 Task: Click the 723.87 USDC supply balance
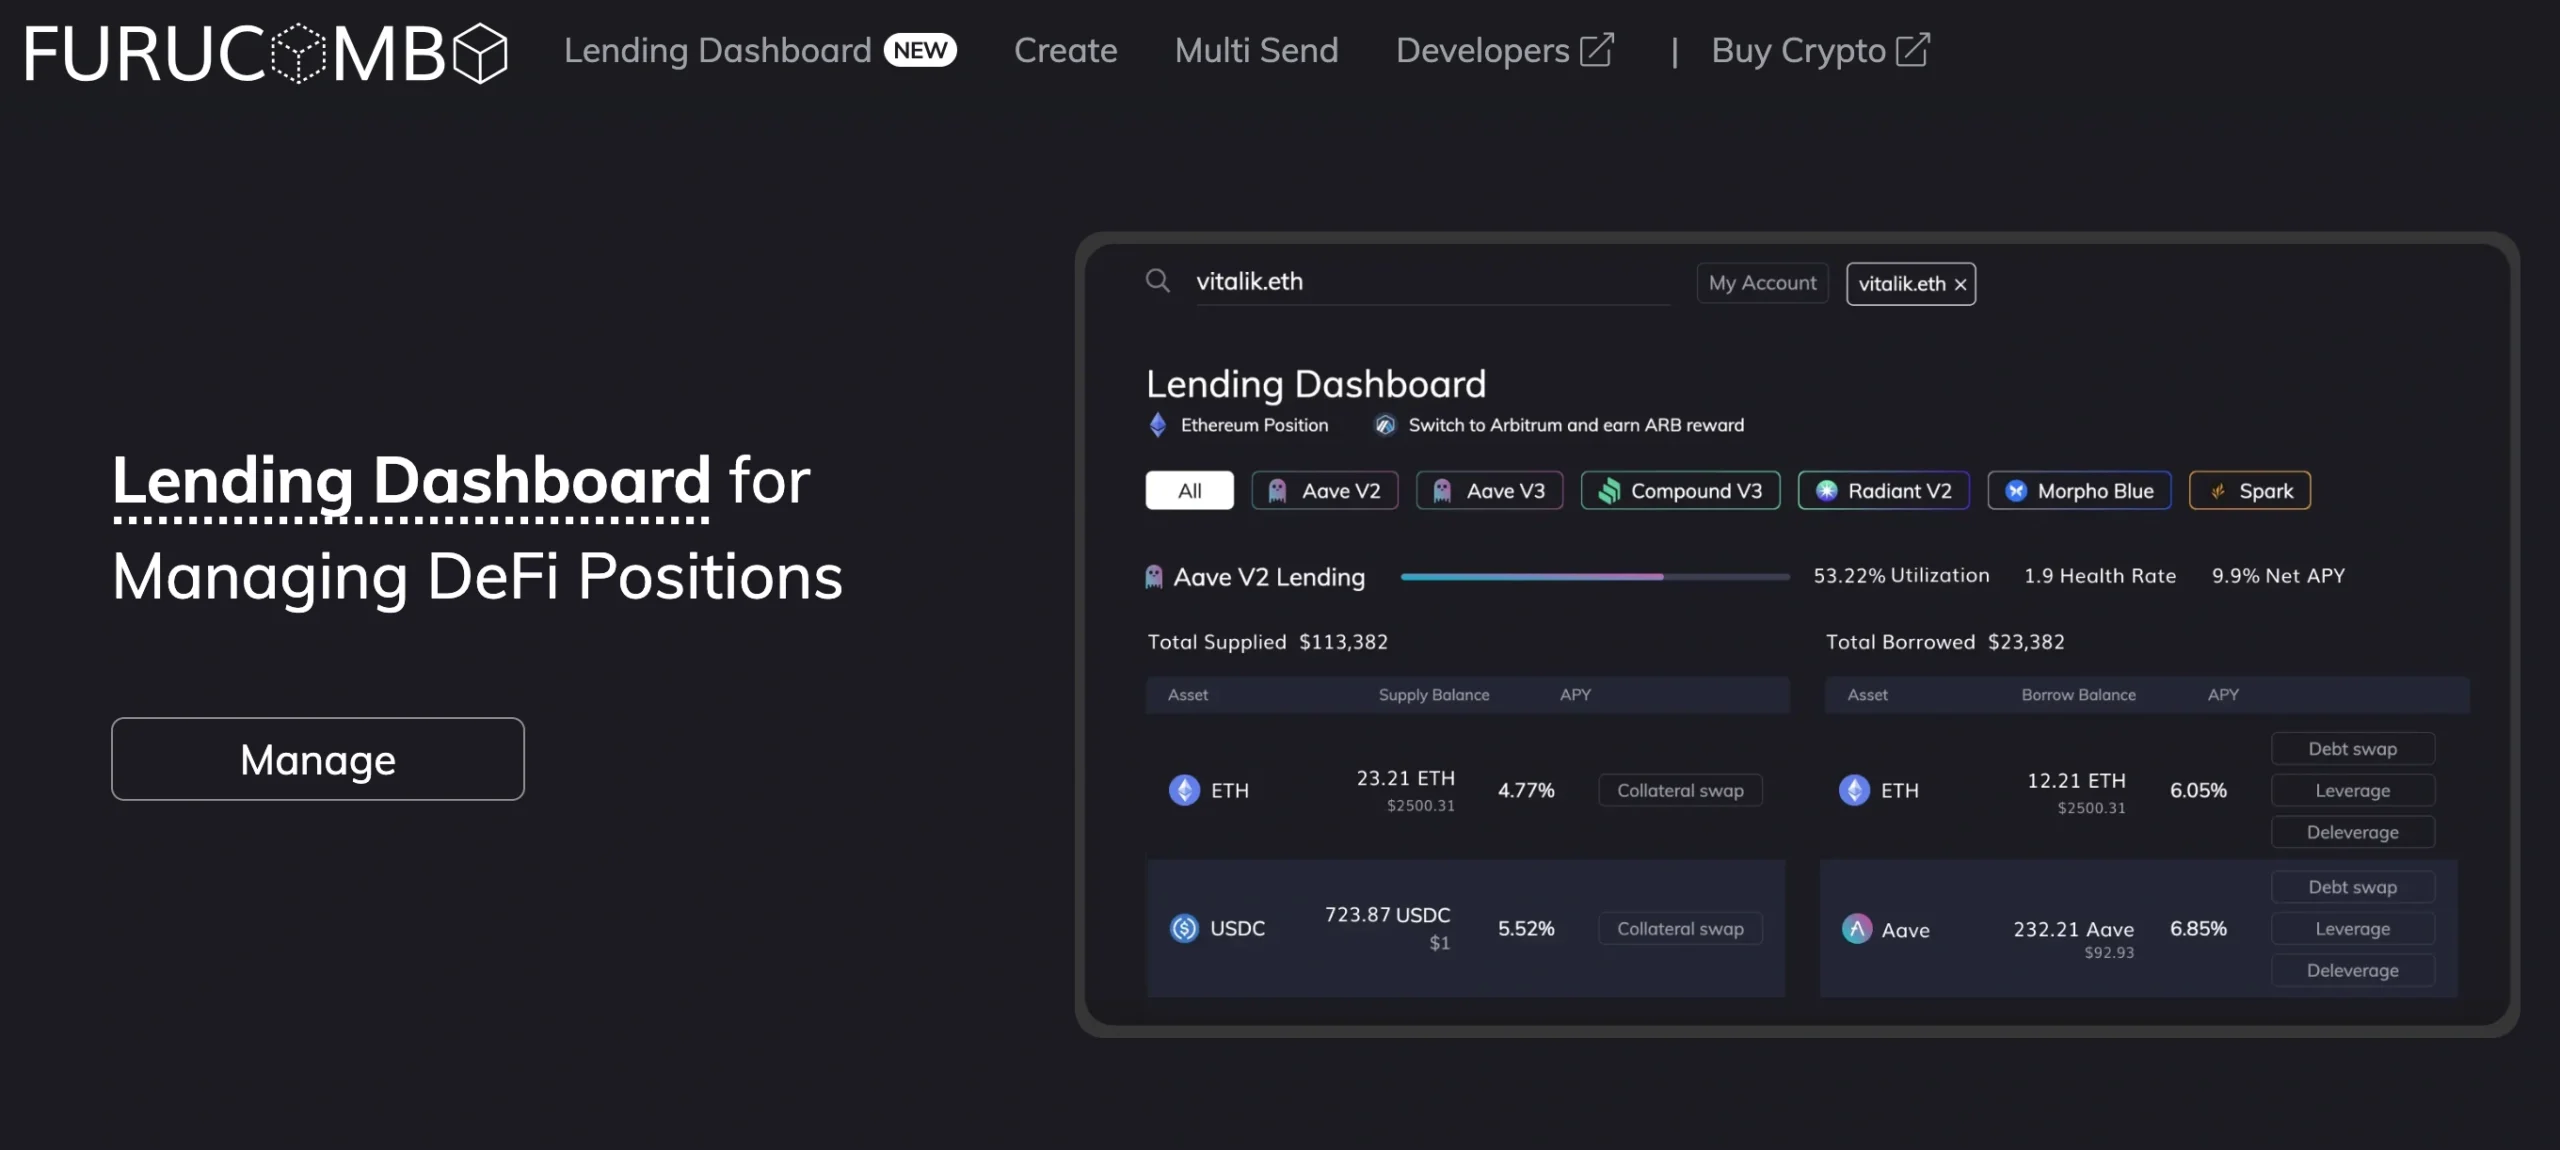pos(1387,915)
